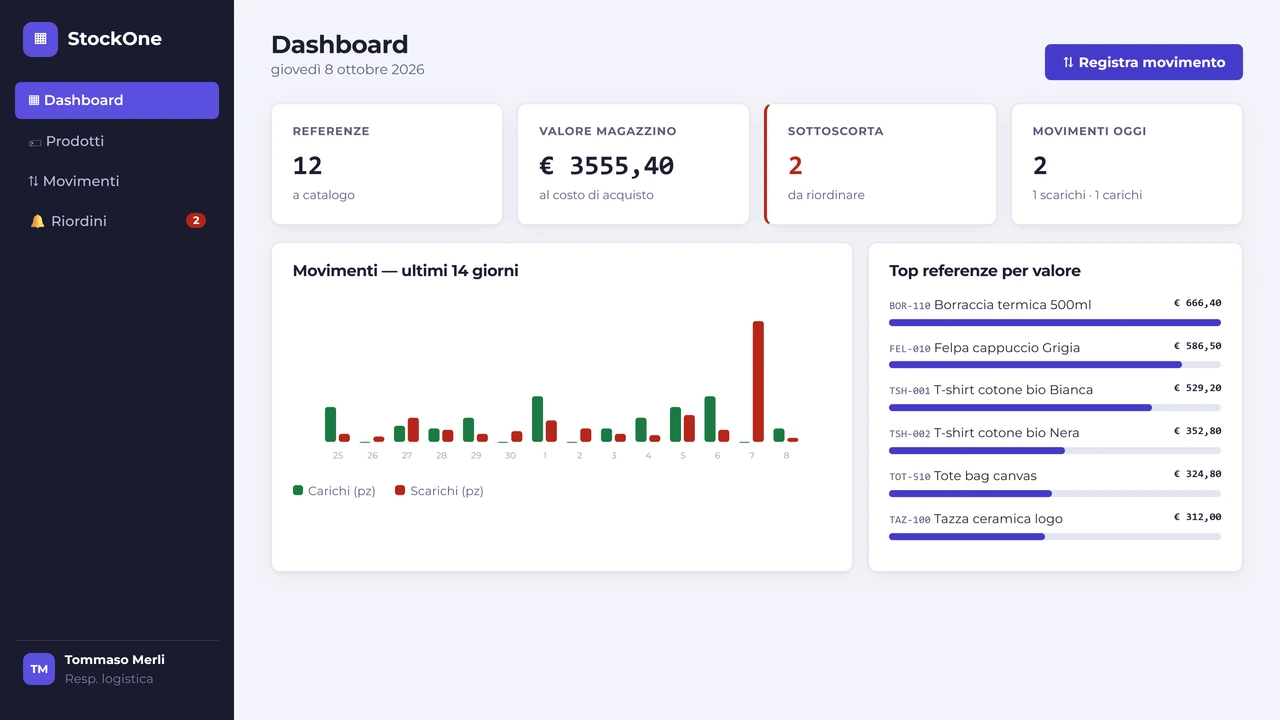The height and width of the screenshot is (720, 1280).
Task: Click the Registra movimento button
Action: coord(1144,62)
